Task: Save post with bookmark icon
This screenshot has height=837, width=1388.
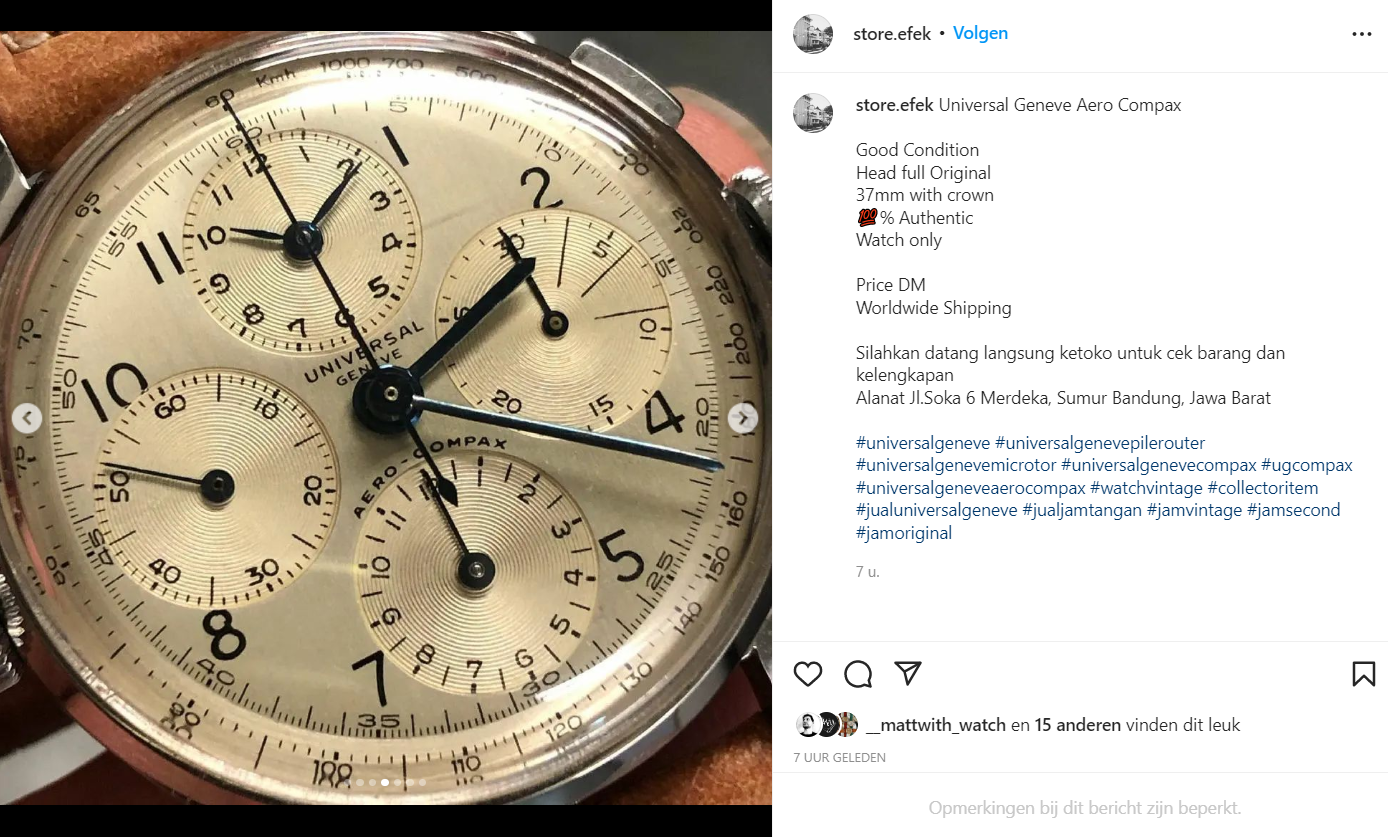Action: click(1363, 674)
